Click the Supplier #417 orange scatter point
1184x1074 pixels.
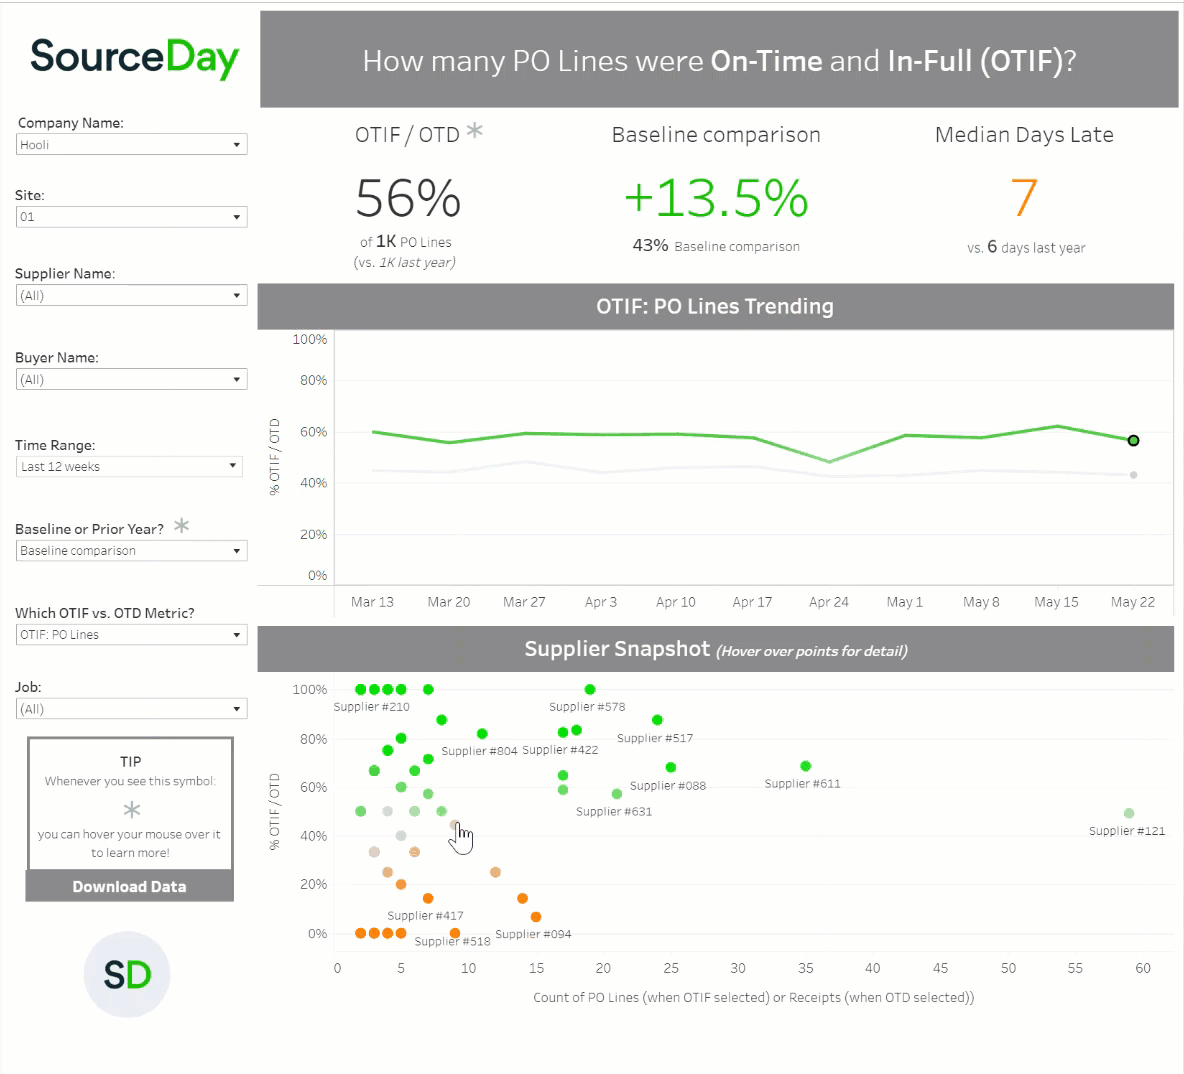click(x=428, y=898)
